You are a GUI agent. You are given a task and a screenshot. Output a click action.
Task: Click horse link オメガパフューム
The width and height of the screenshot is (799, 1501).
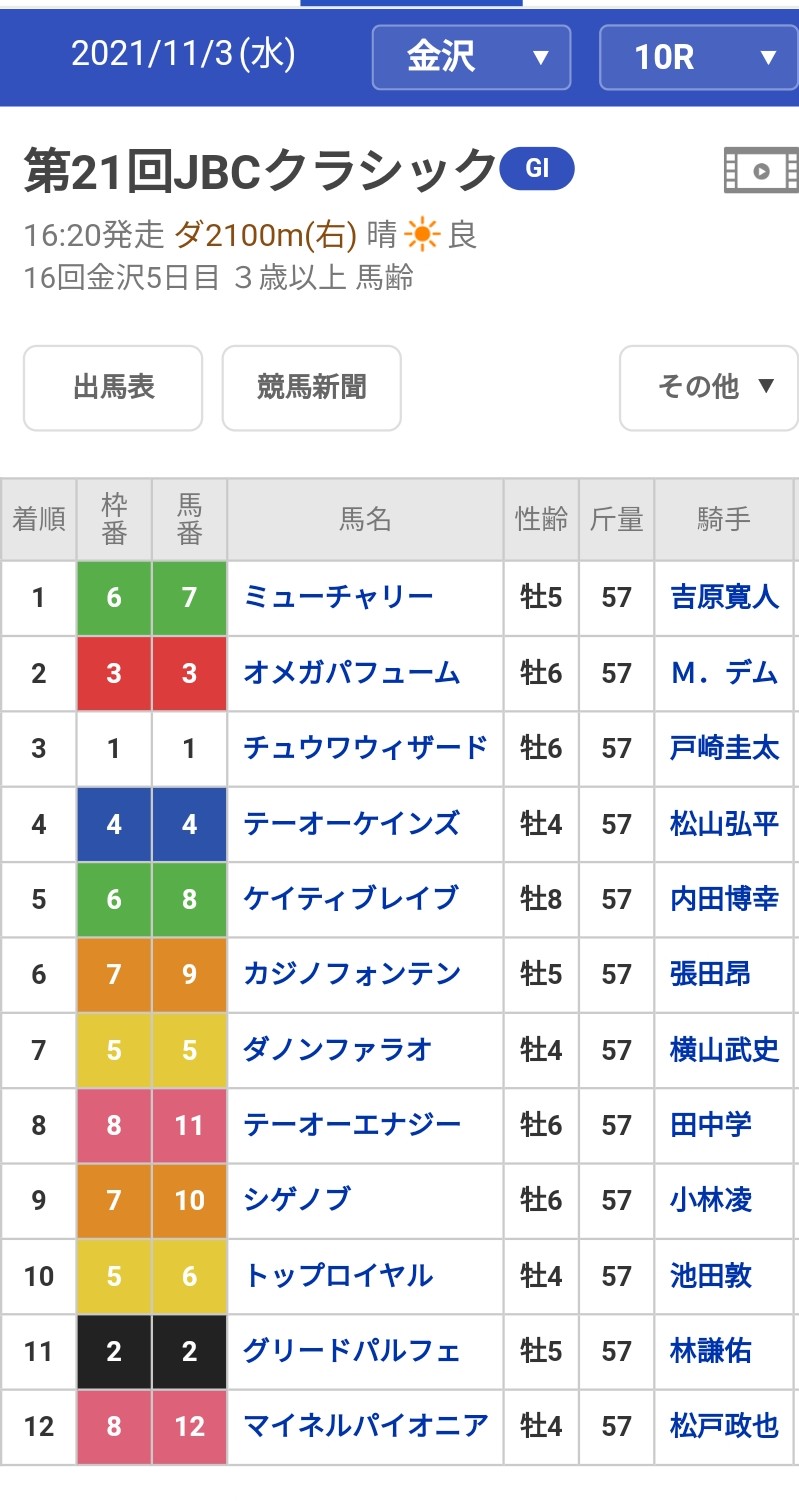(351, 673)
